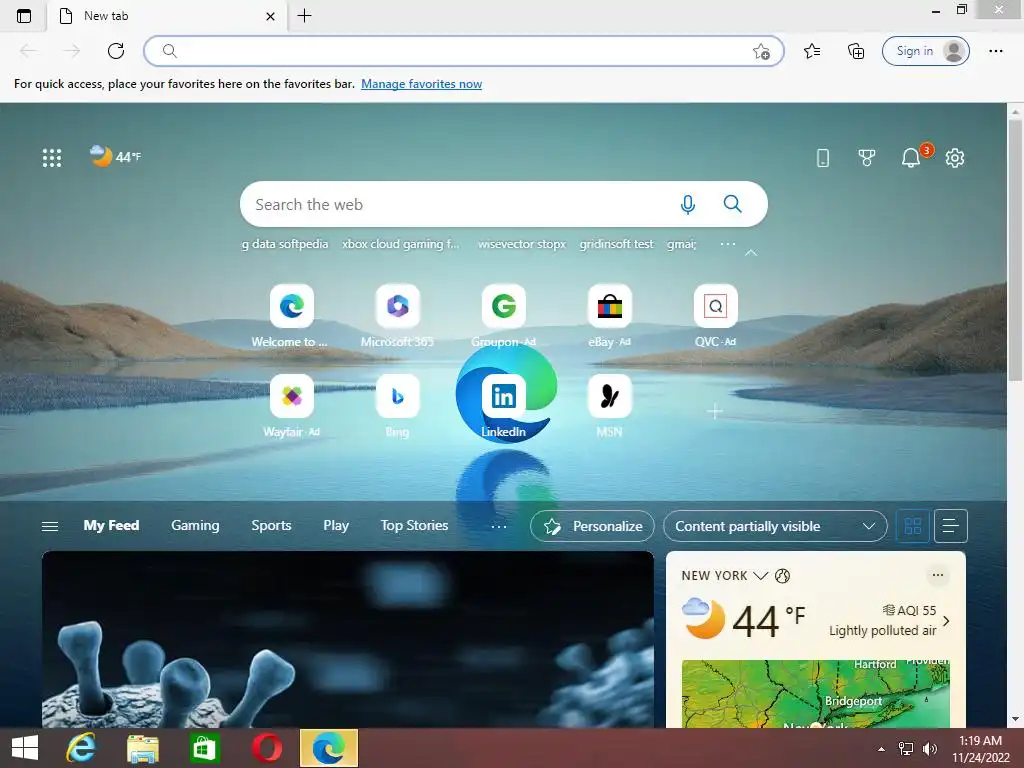Open File Explorer from taskbar
1024x768 pixels.
coord(142,748)
